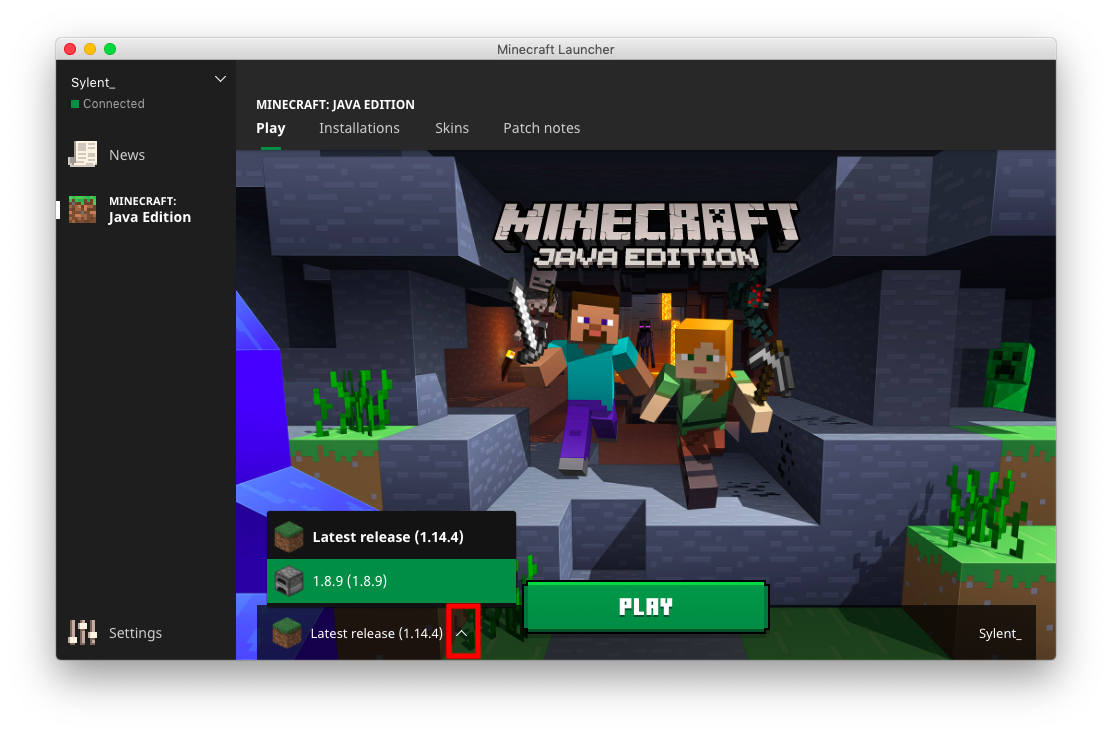Click the News label in sidebar

coord(127,155)
